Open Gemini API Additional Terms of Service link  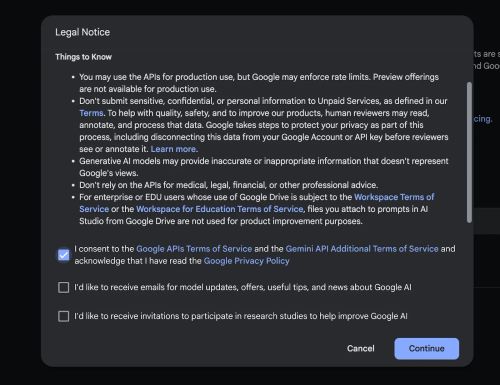[362, 249]
